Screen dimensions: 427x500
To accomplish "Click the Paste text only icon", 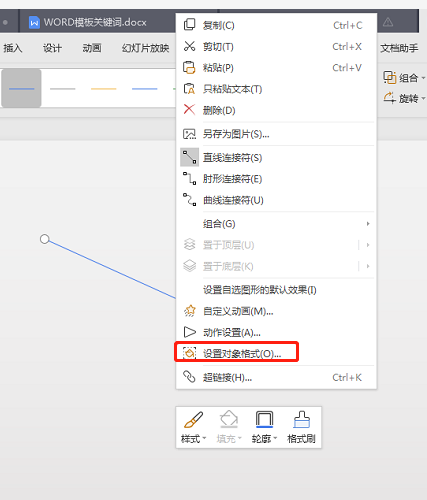I will click(189, 89).
